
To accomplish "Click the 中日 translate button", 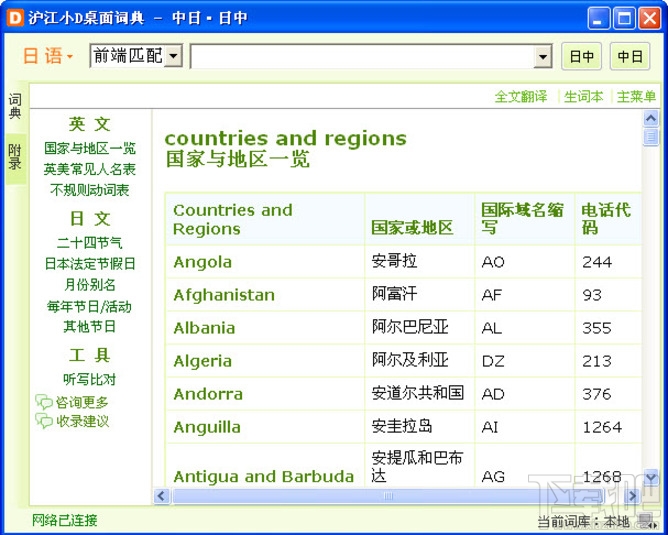I will (630, 56).
